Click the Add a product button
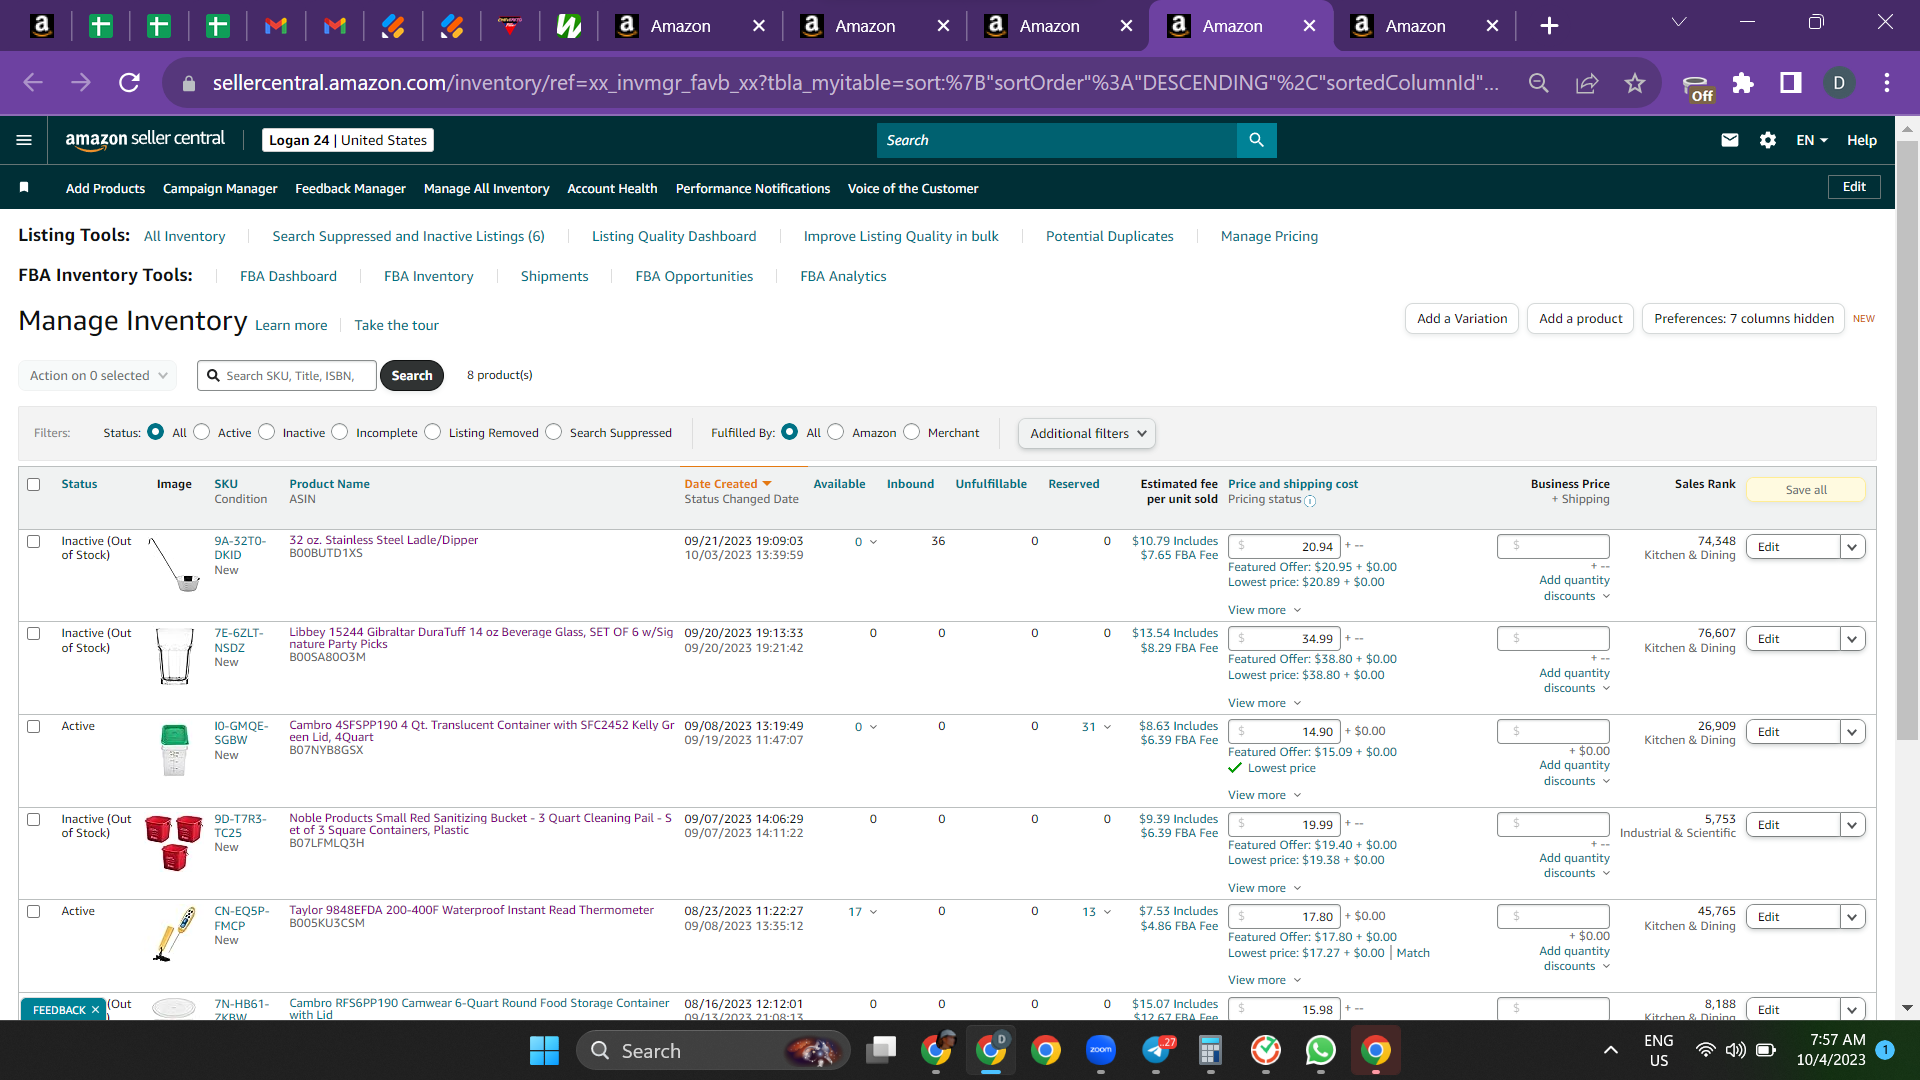This screenshot has height=1080, width=1920. pyautogui.click(x=1580, y=319)
